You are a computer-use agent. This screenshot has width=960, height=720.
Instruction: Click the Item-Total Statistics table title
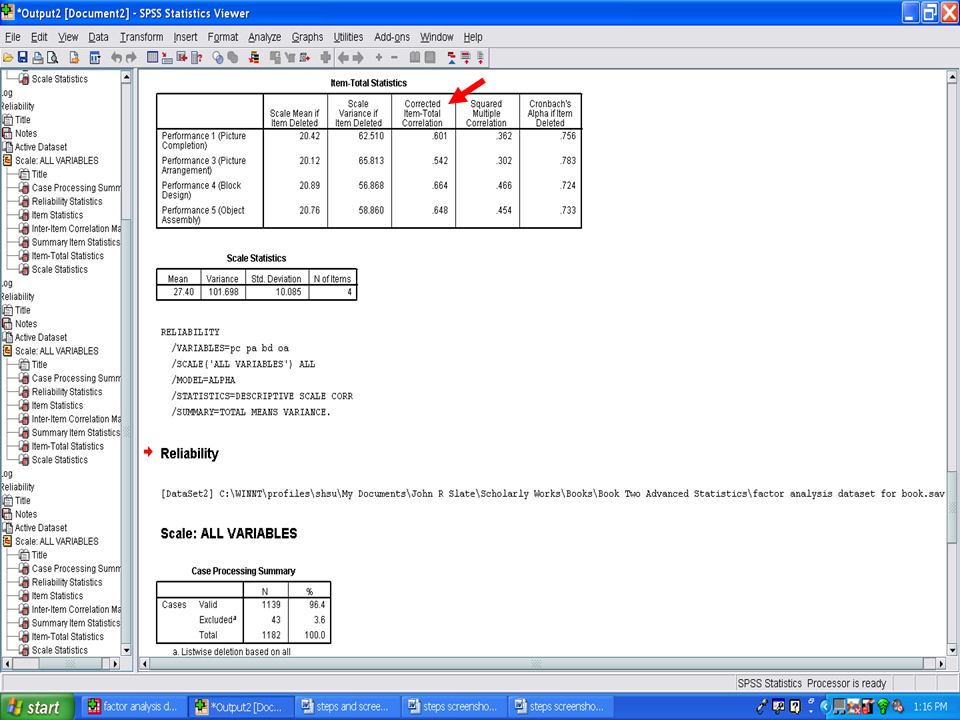[x=368, y=83]
